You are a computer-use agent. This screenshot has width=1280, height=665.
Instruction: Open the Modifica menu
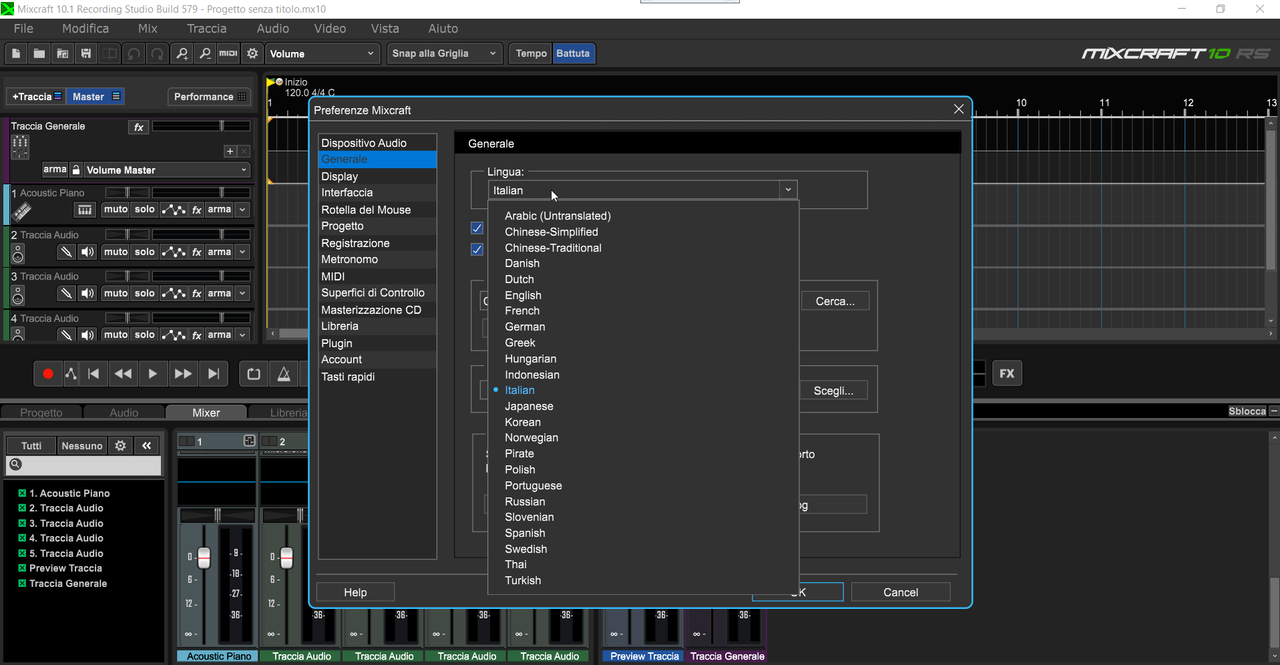click(85, 28)
